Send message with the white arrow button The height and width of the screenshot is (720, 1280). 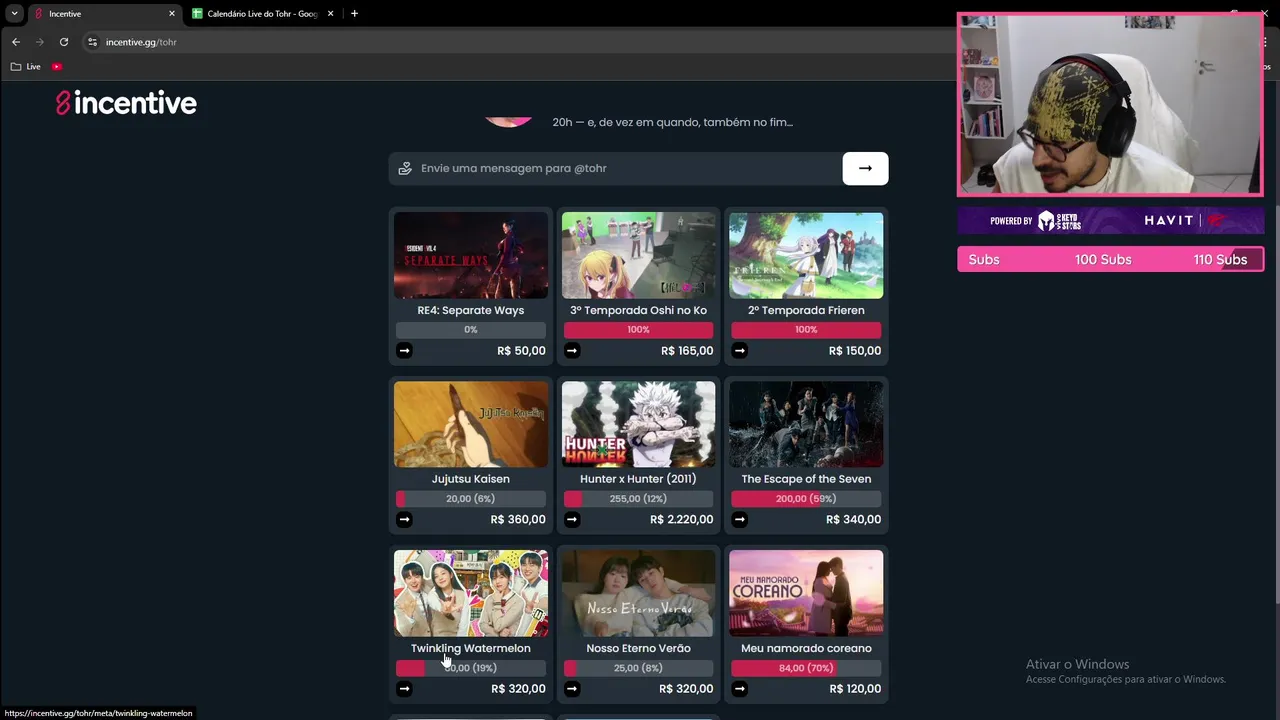tap(865, 168)
